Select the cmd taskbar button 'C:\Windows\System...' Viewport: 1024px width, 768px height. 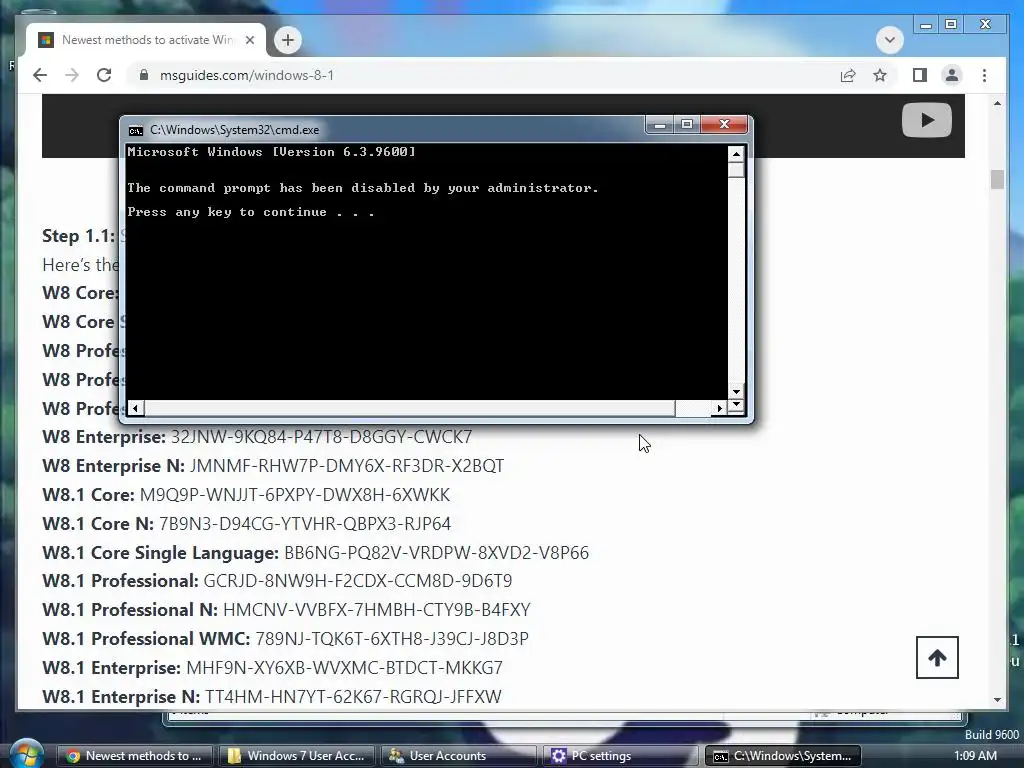[782, 756]
